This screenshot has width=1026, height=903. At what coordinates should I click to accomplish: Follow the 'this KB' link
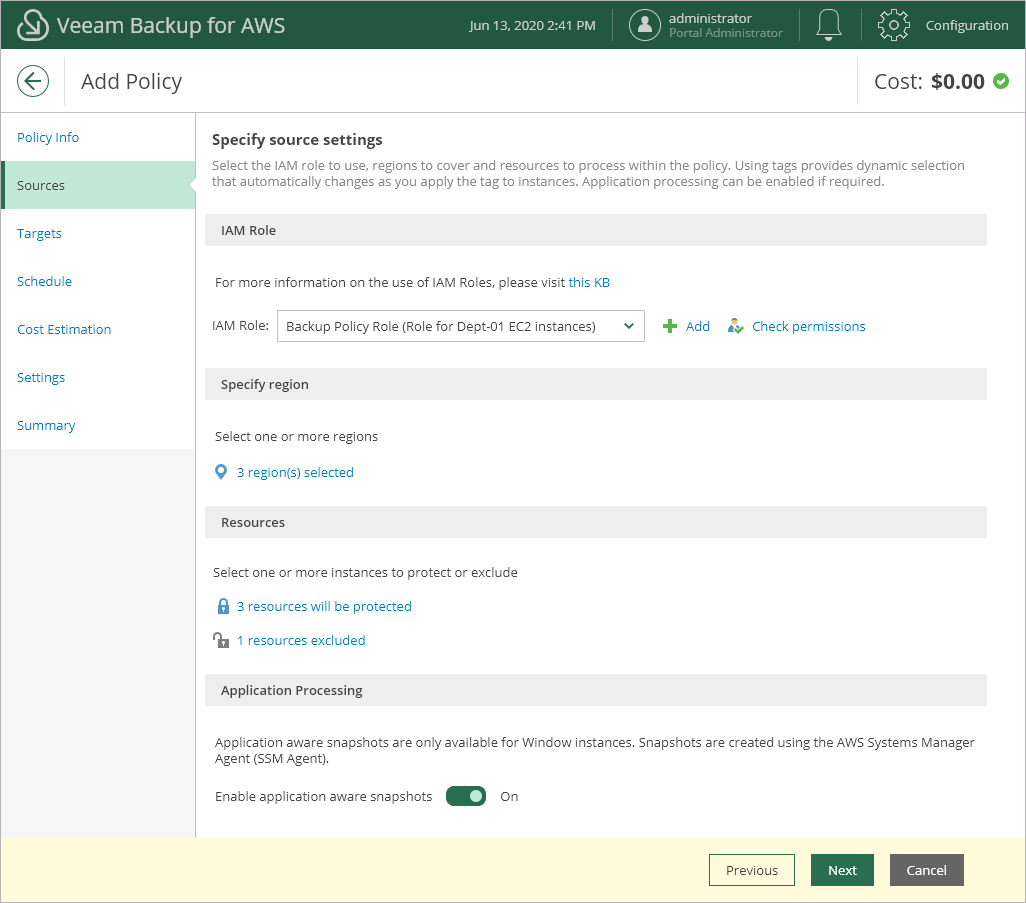pos(589,282)
